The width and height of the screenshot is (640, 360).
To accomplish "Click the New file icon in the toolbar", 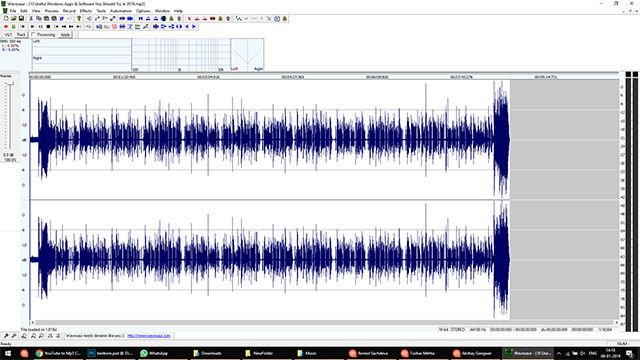I will [x=6, y=18].
